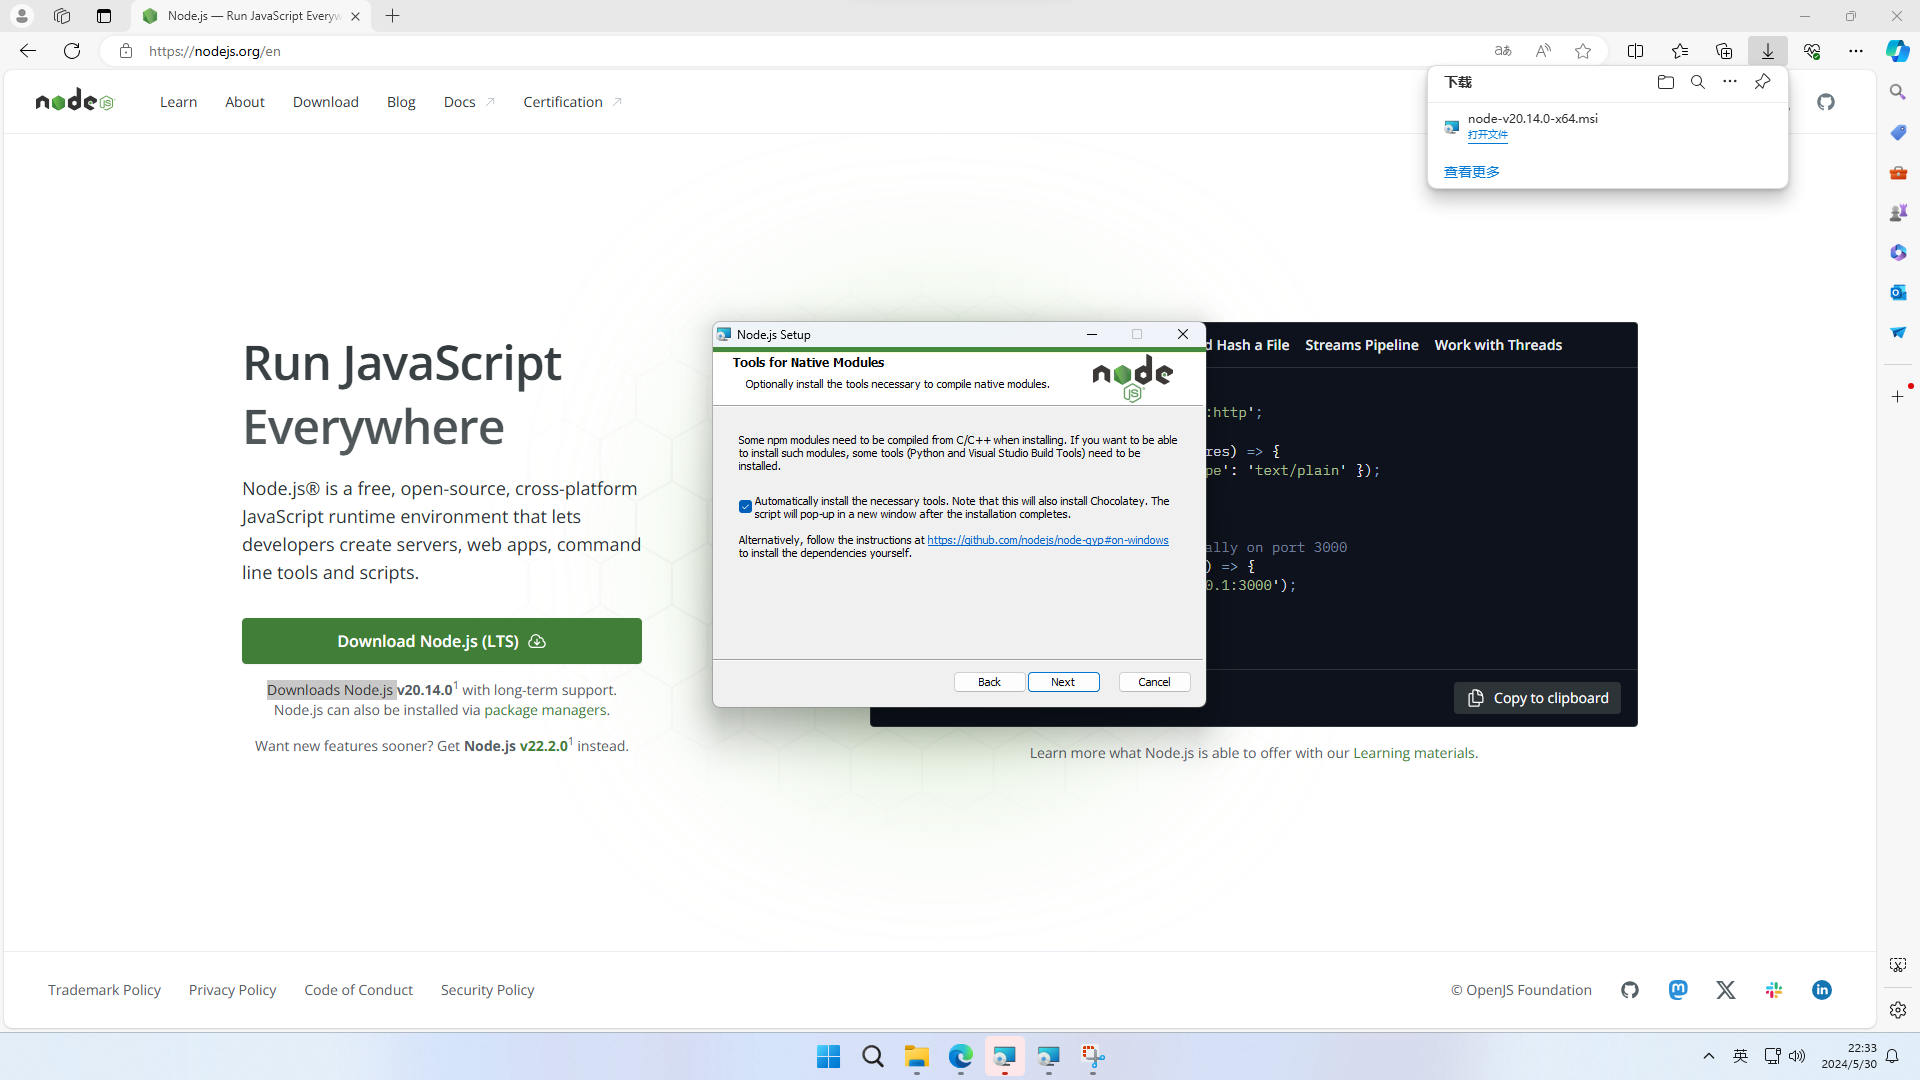The image size is (1920, 1080).
Task: Open Edge Settings and more menu
Action: 1856,51
